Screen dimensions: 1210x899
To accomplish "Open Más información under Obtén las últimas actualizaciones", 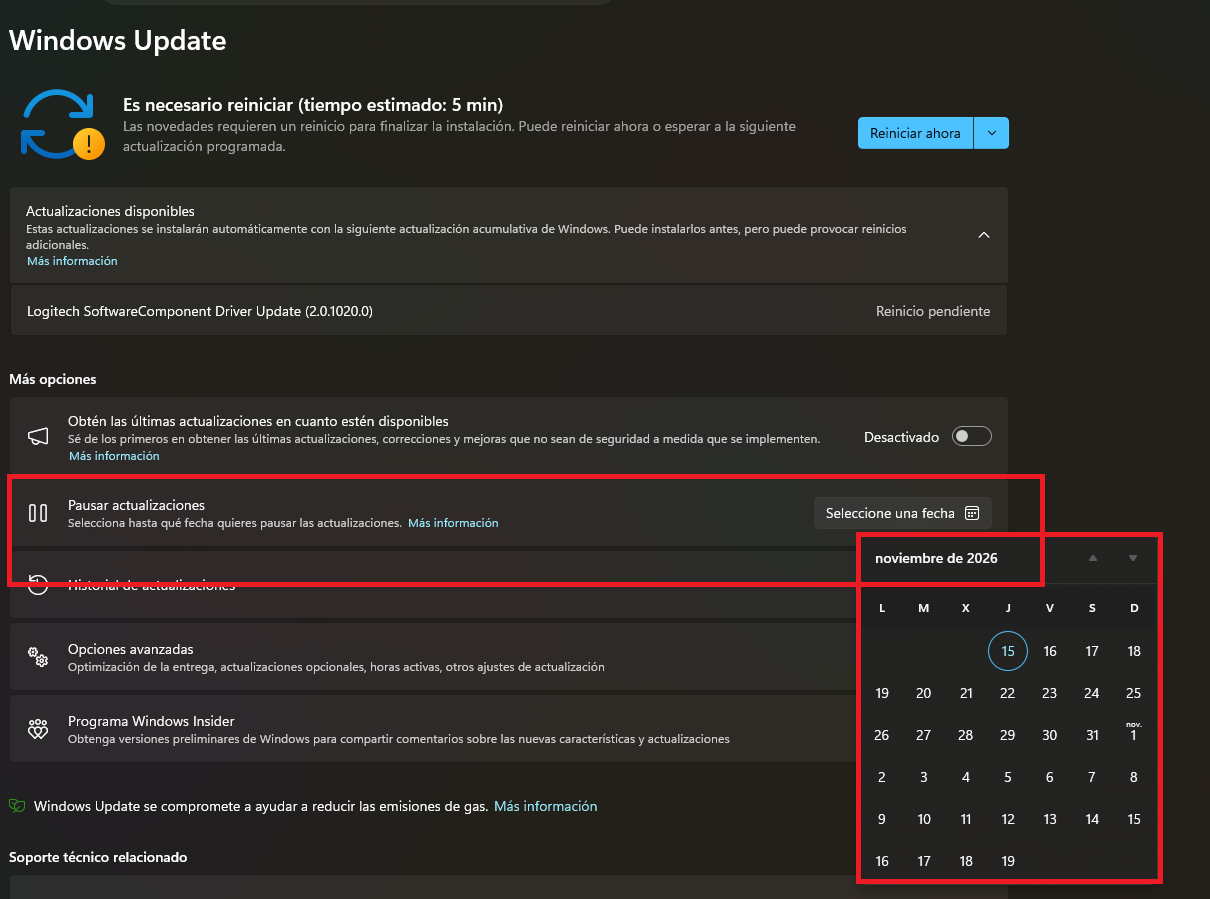I will pos(114,456).
